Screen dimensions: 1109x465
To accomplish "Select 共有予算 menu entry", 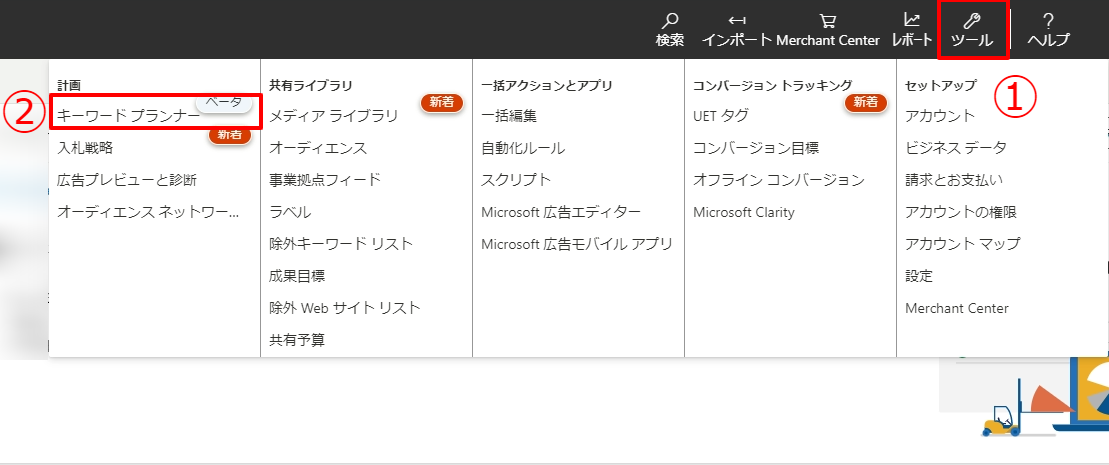I will coord(297,340).
